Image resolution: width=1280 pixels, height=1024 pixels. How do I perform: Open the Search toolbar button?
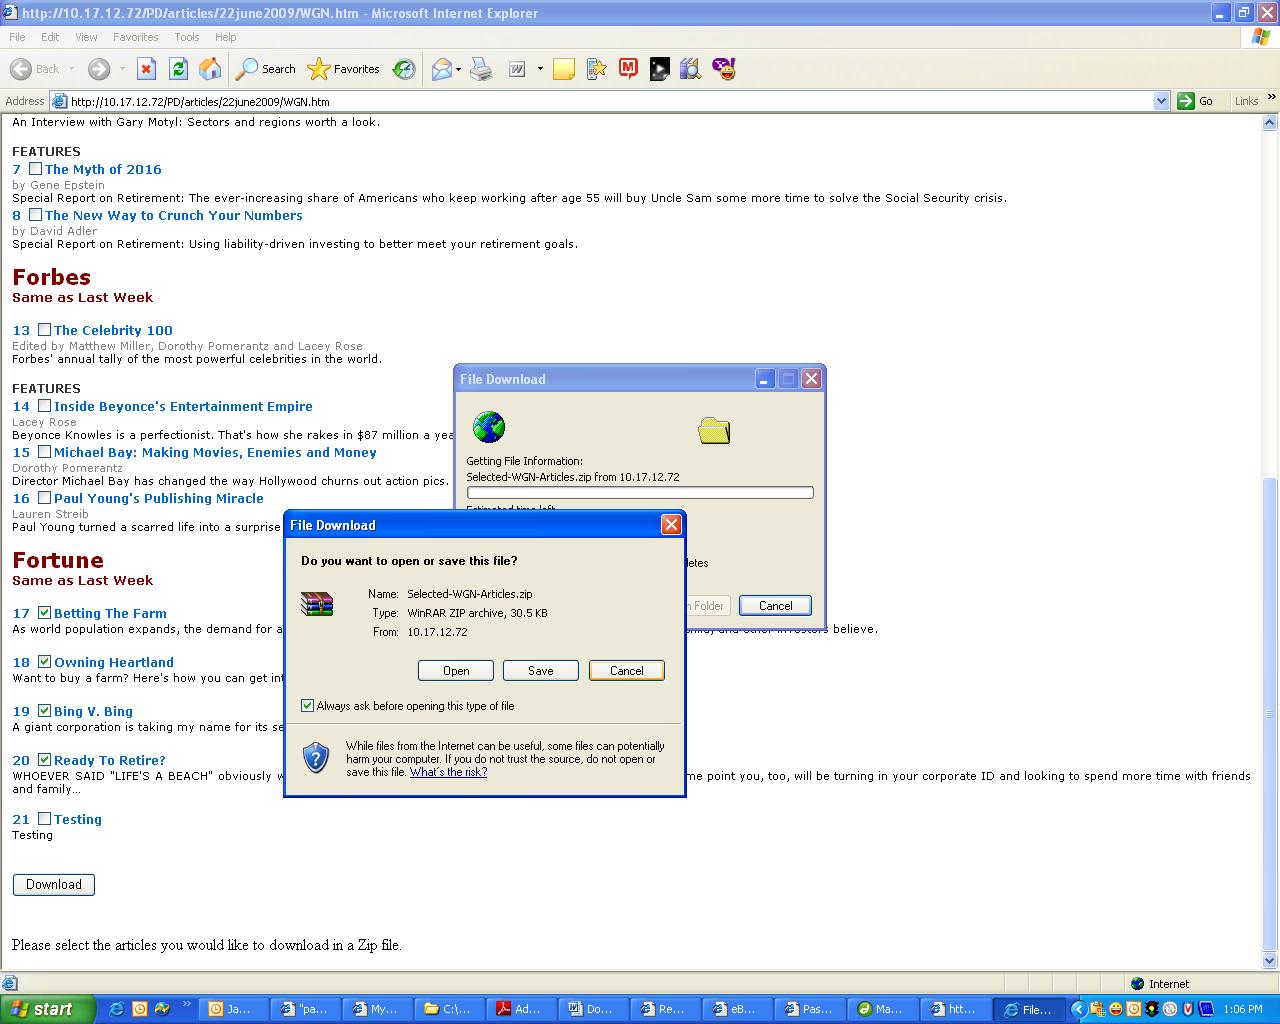coord(266,69)
